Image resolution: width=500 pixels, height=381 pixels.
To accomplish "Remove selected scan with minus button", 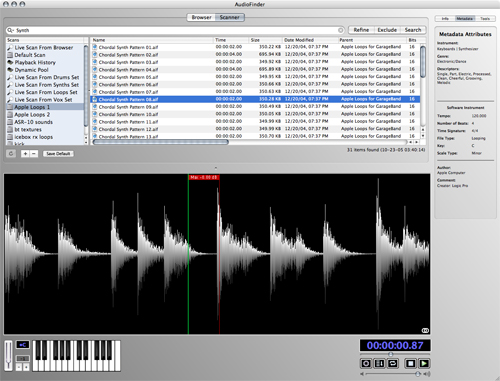I will pyautogui.click(x=34, y=154).
